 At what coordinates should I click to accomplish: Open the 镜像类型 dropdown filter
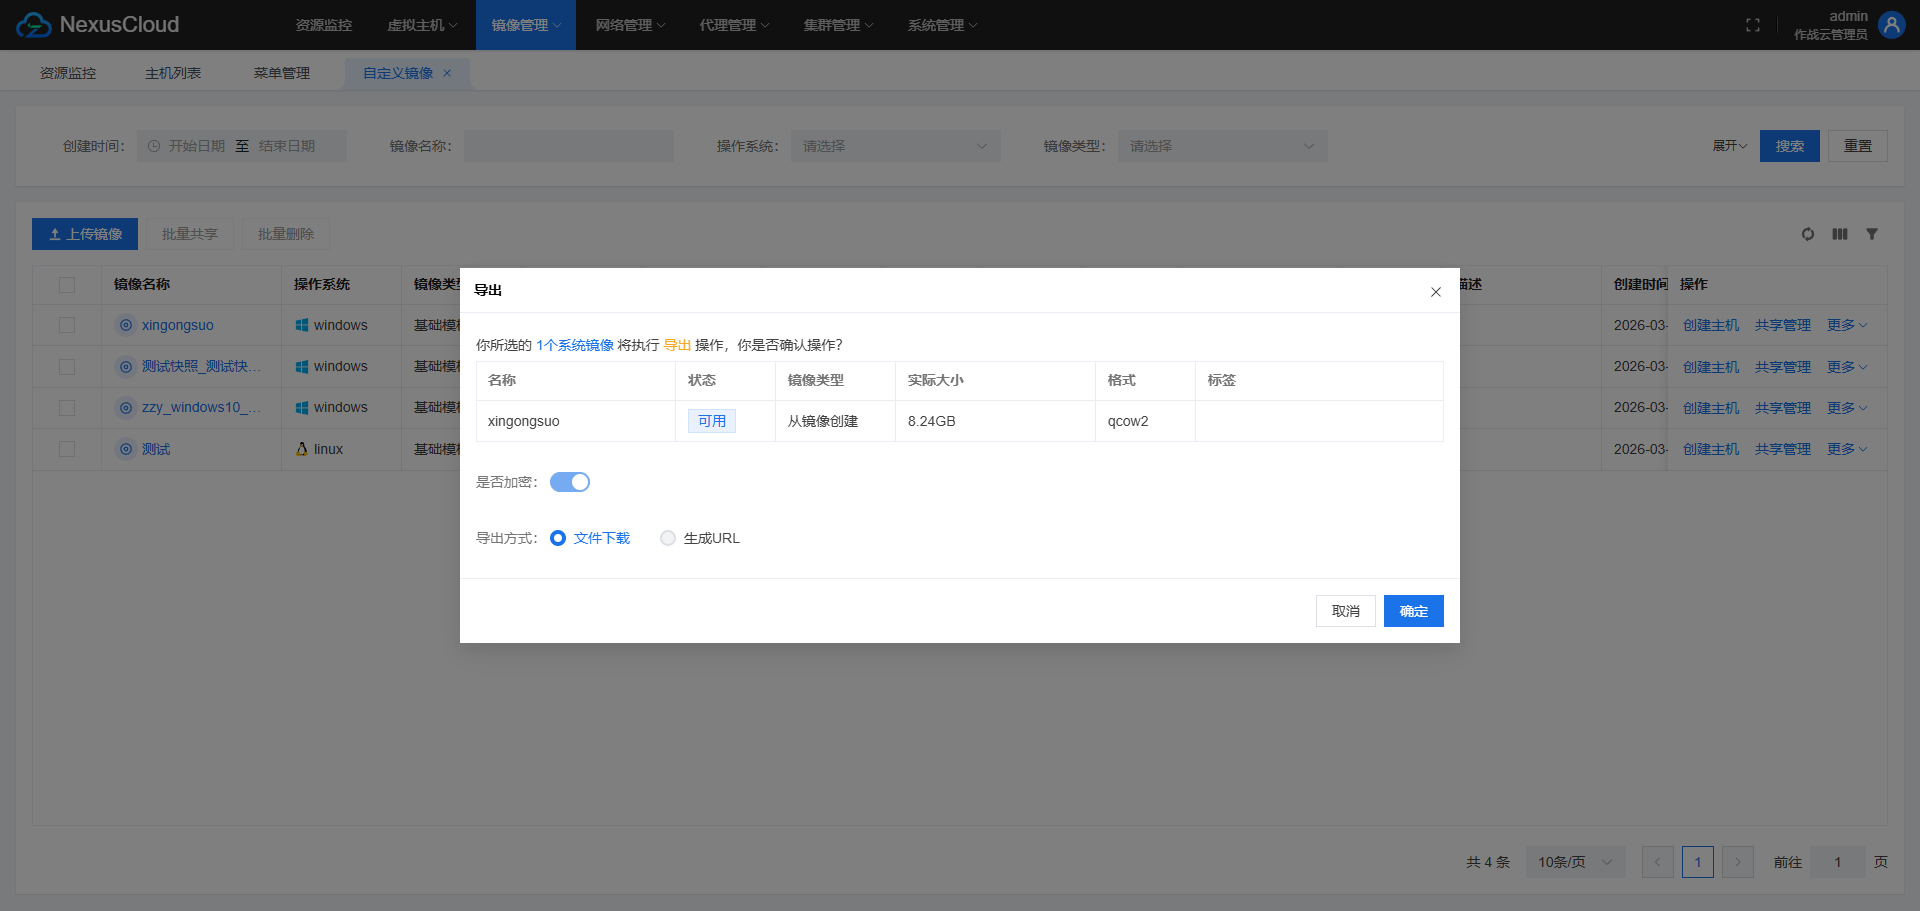click(x=1222, y=146)
